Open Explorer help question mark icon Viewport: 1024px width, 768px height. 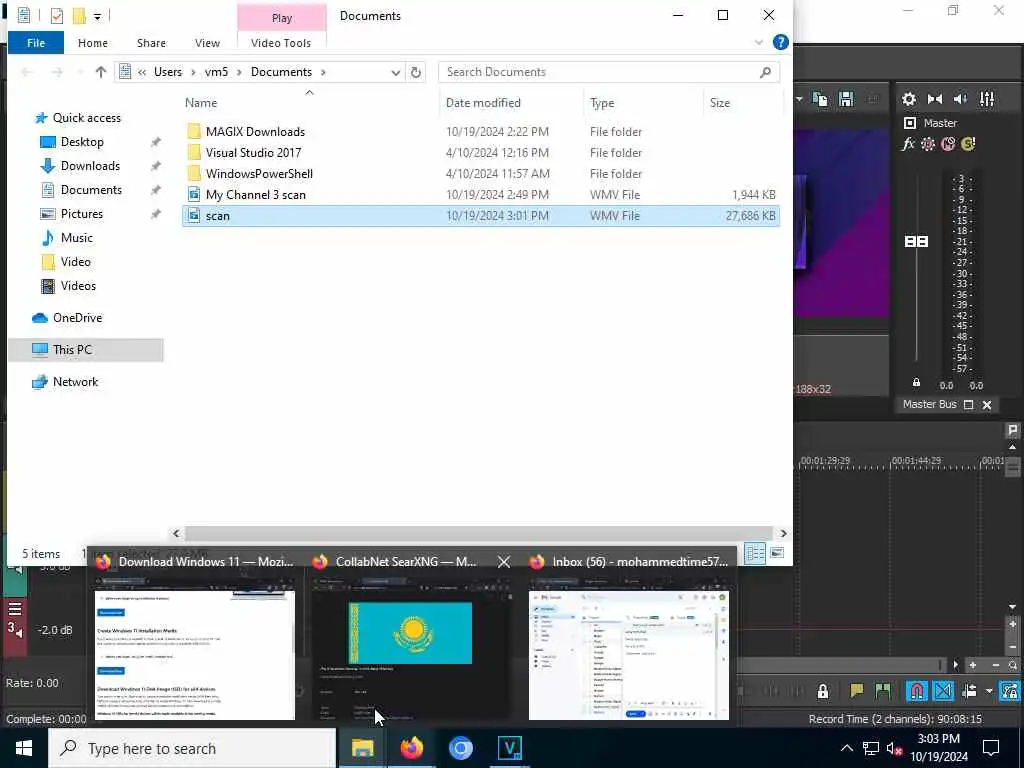pyautogui.click(x=780, y=42)
